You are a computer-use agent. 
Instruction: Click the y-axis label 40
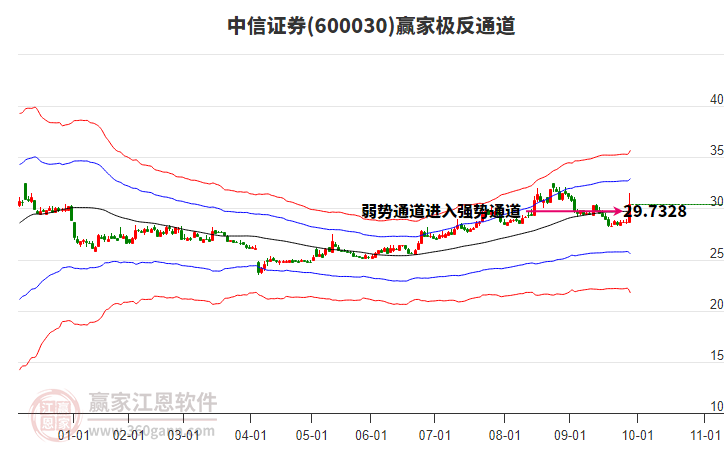point(717,99)
